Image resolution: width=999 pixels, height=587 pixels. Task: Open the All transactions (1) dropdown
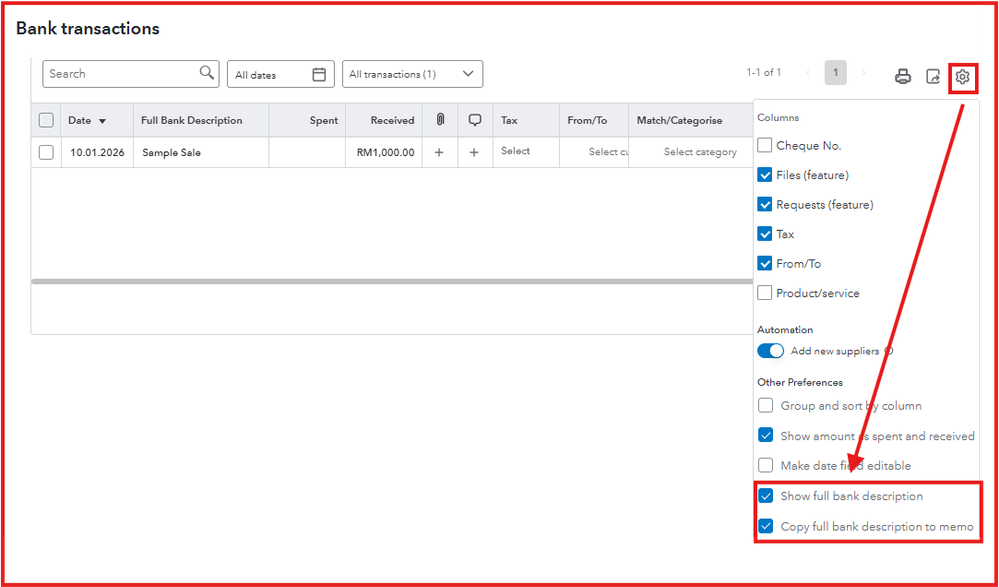tap(412, 74)
